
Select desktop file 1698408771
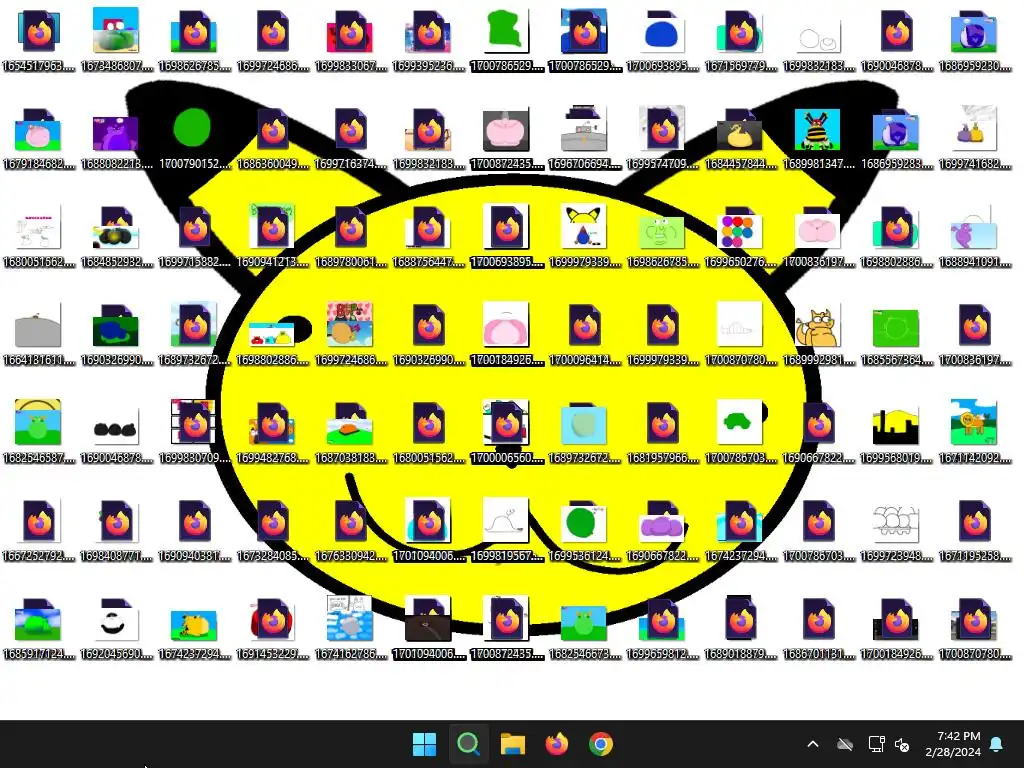[x=116, y=529]
